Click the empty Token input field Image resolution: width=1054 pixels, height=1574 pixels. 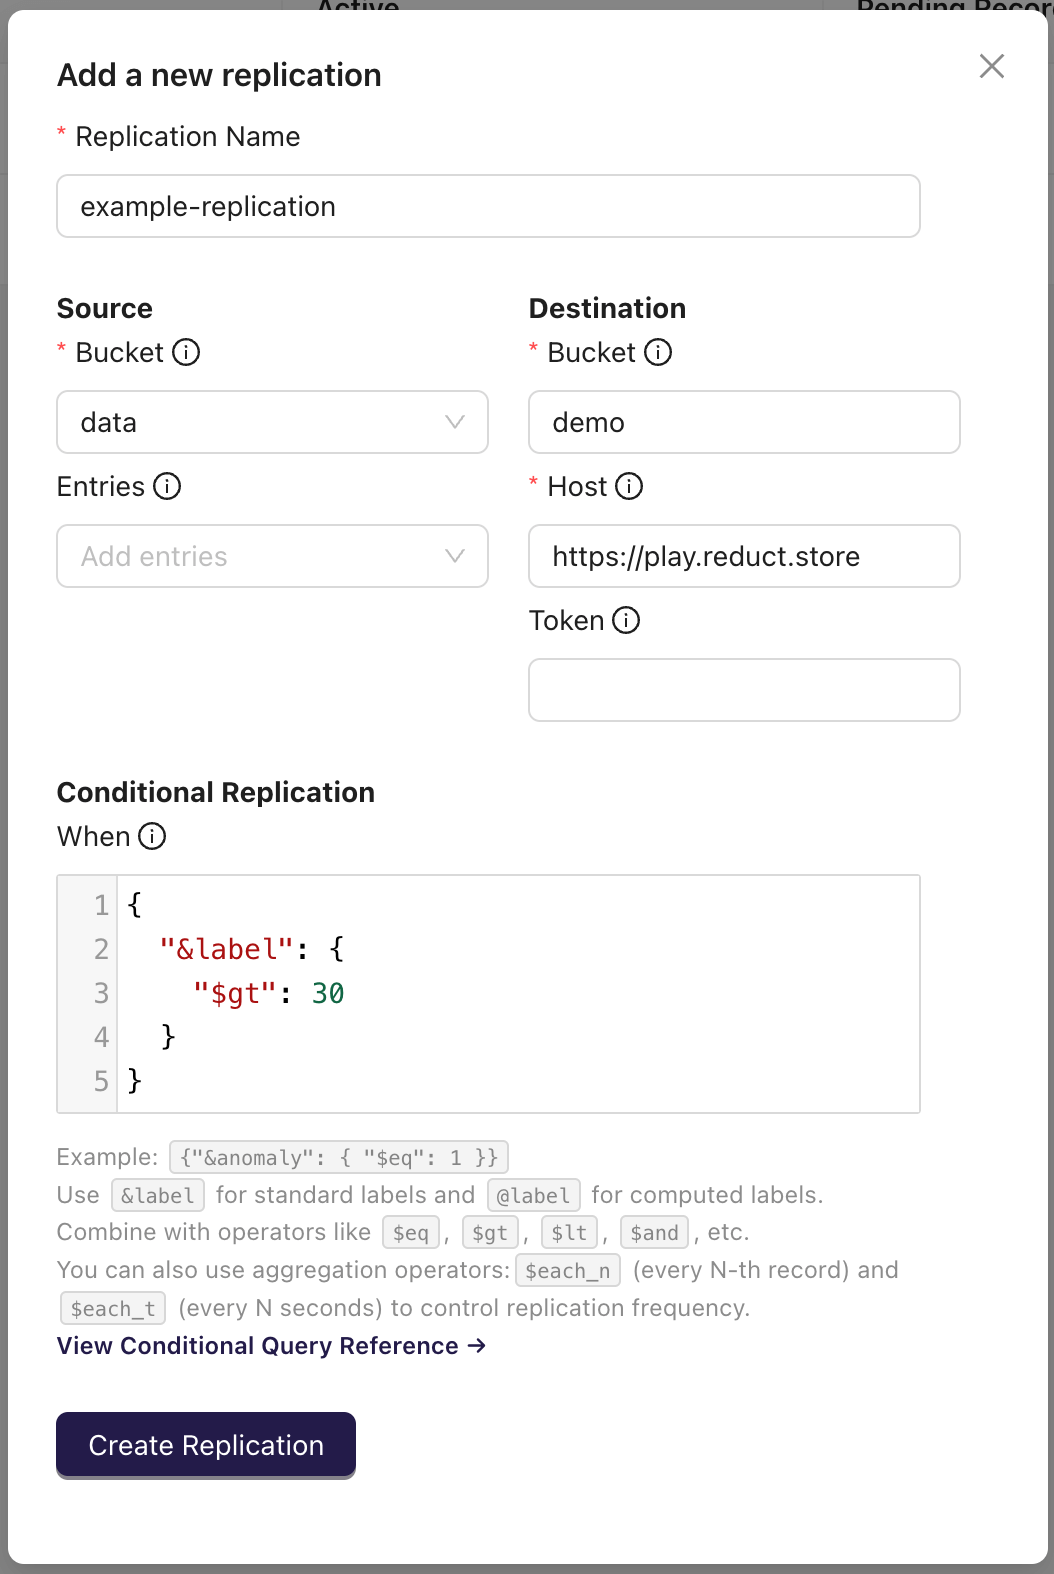[x=744, y=690]
